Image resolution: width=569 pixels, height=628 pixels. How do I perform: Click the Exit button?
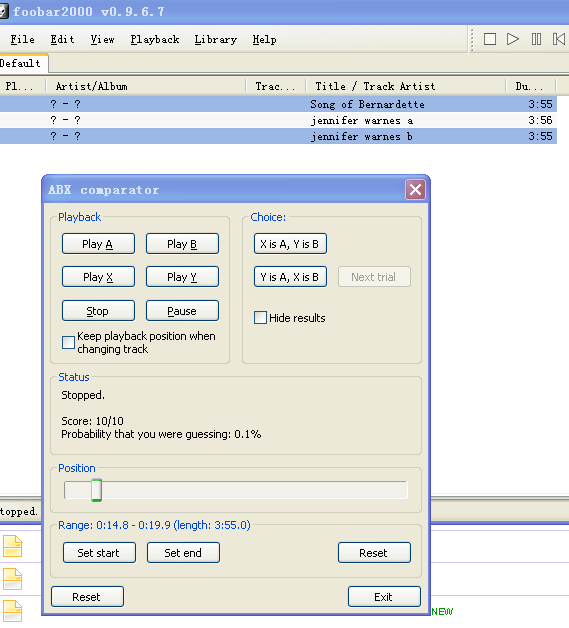point(384,597)
